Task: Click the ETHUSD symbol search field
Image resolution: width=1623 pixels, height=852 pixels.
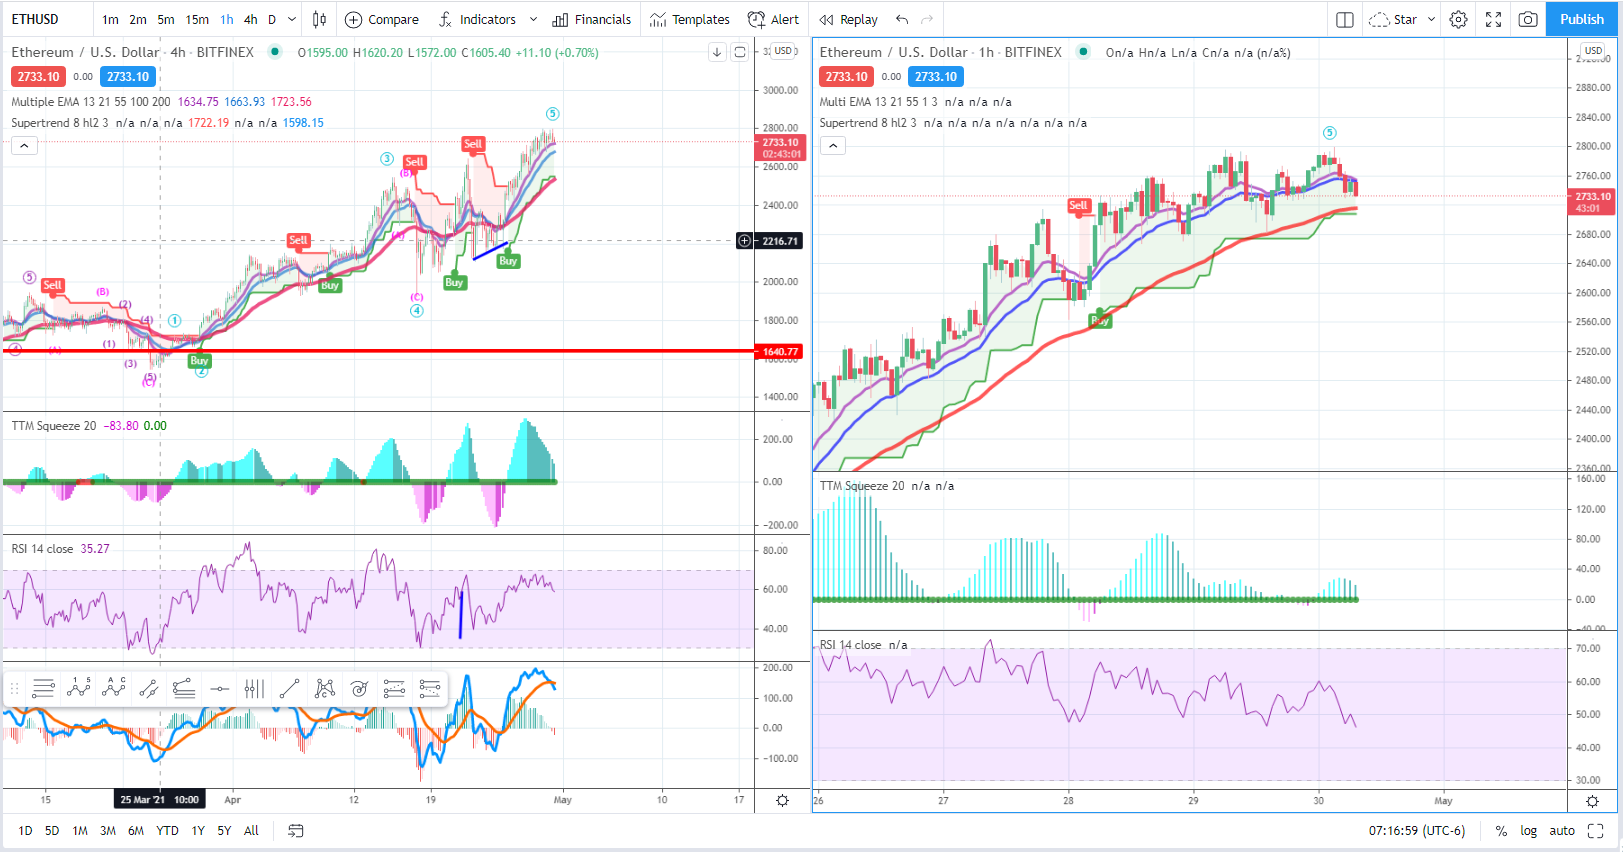Action: click(47, 19)
